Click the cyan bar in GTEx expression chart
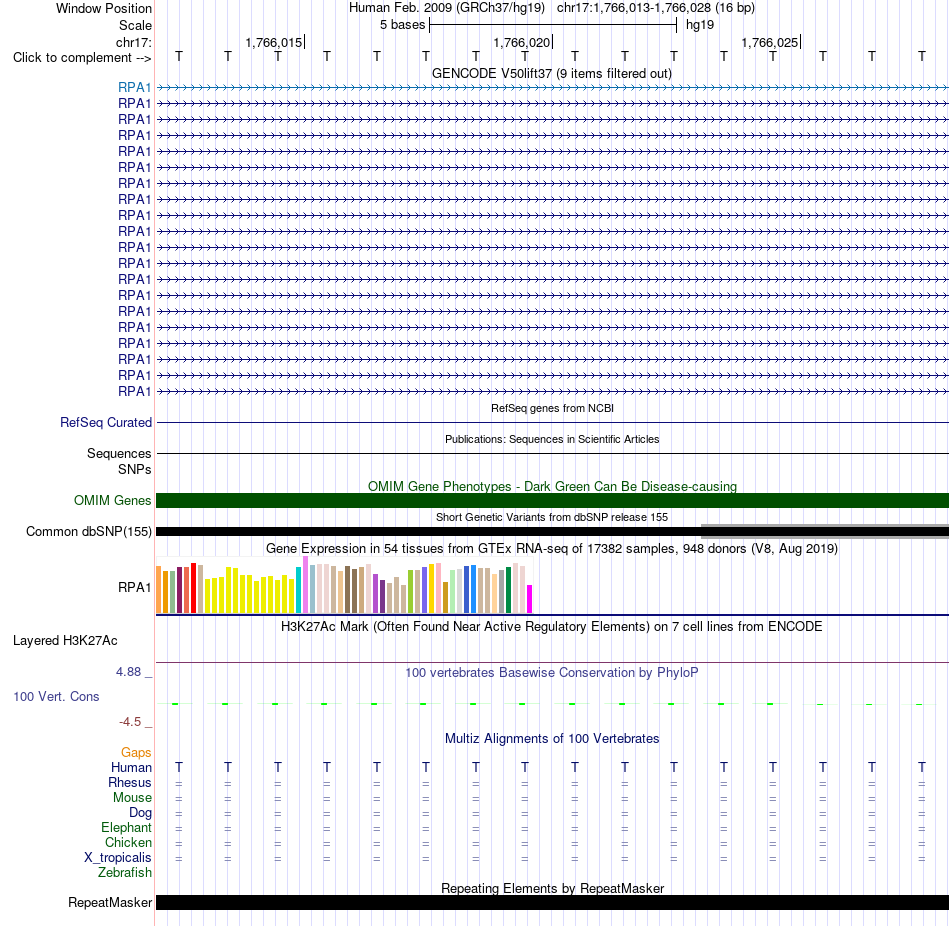Image resolution: width=950 pixels, height=926 pixels. click(298, 590)
